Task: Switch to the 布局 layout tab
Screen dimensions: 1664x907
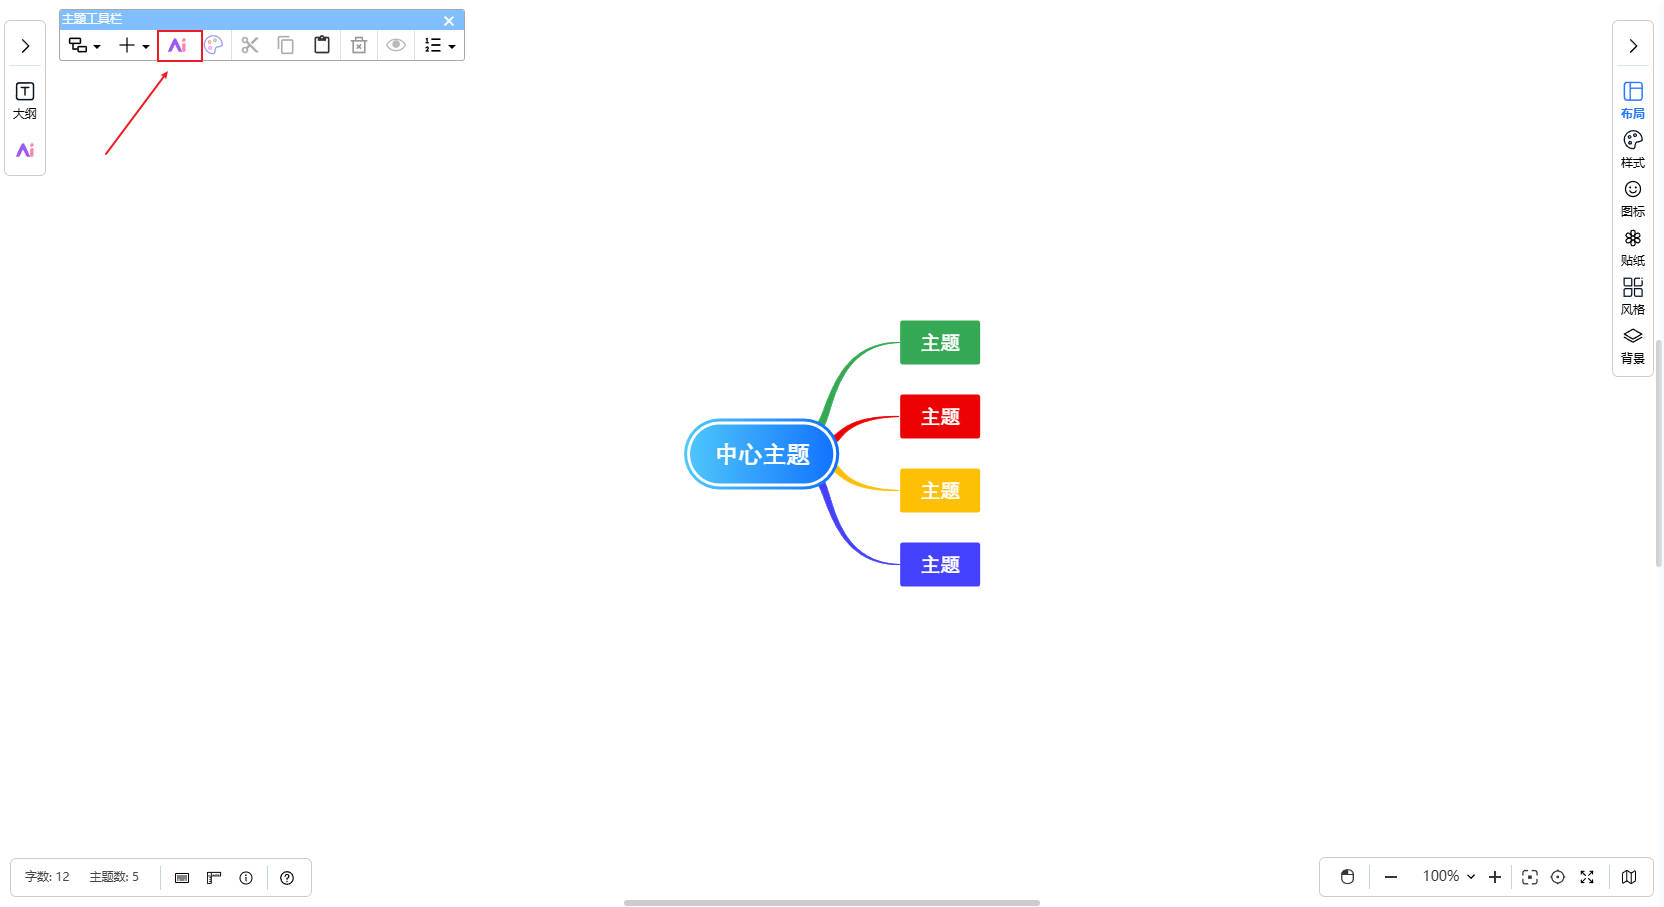Action: (1632, 100)
